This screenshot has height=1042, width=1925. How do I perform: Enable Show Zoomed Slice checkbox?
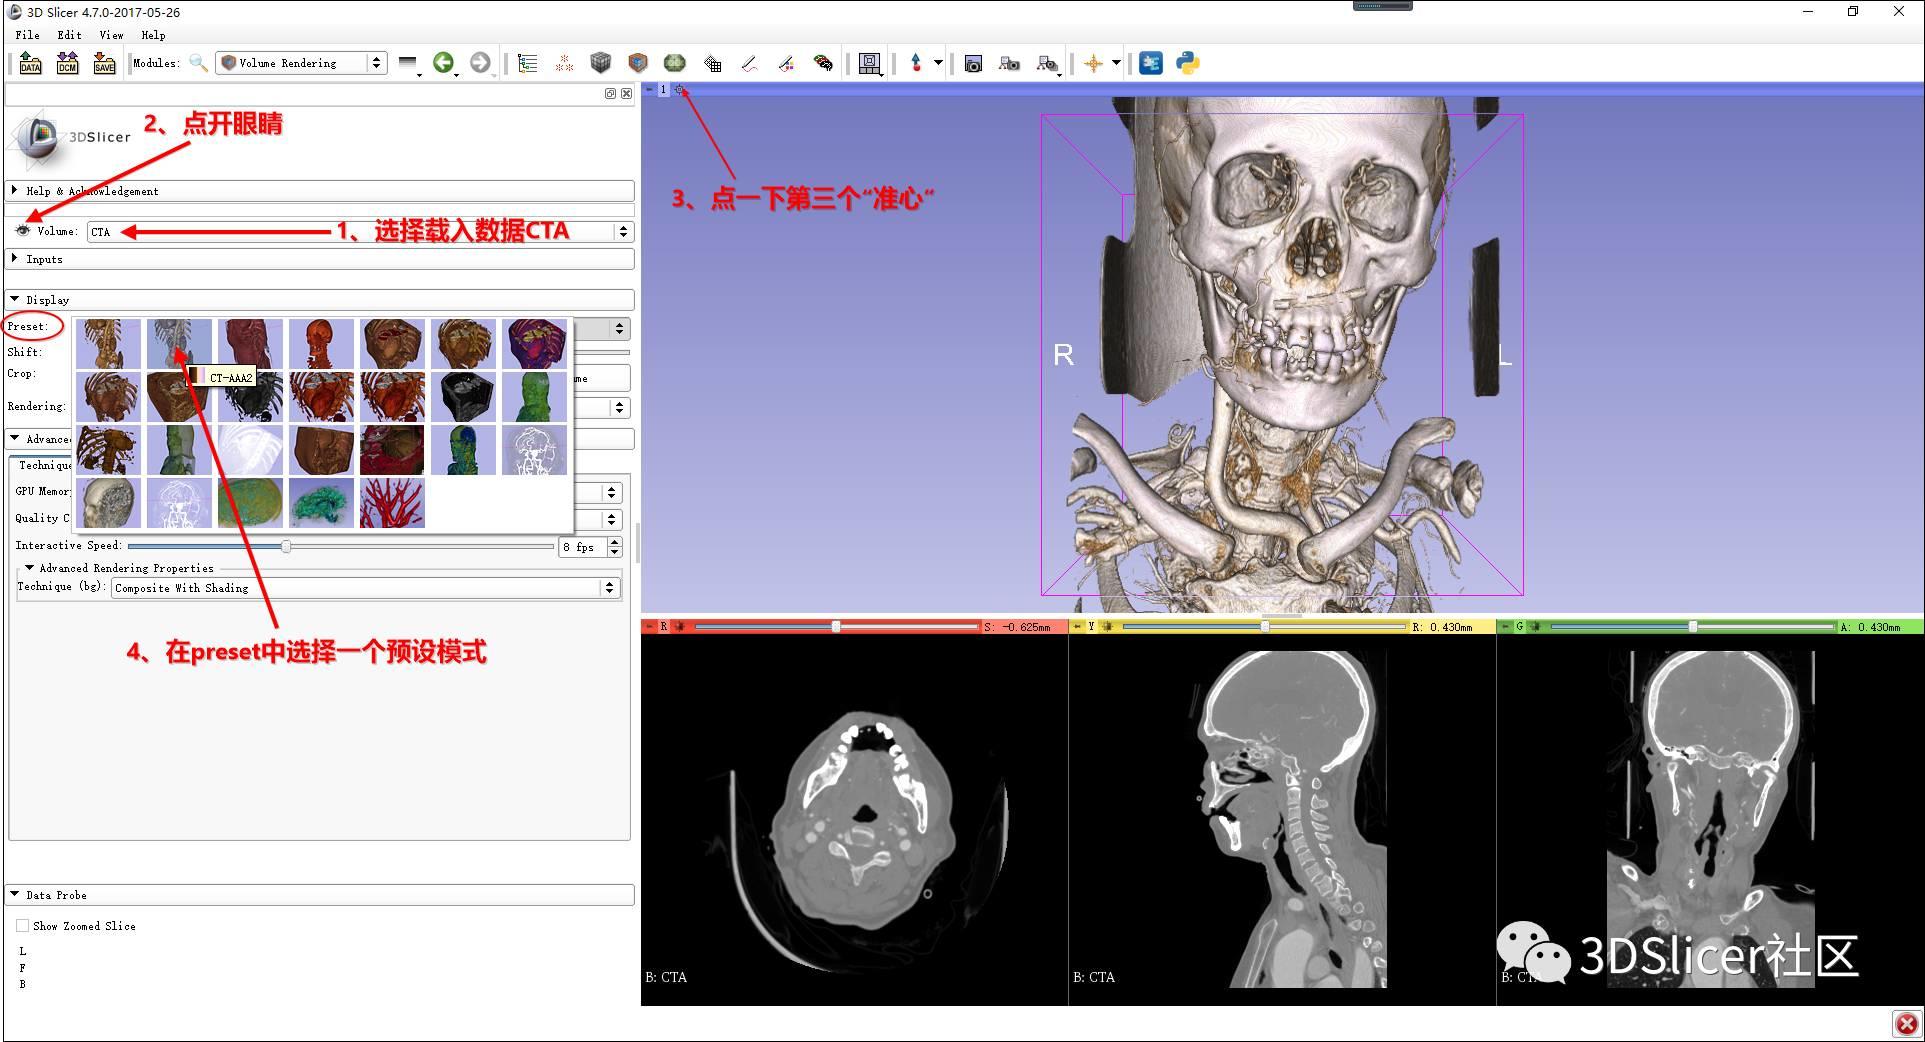pyautogui.click(x=22, y=926)
